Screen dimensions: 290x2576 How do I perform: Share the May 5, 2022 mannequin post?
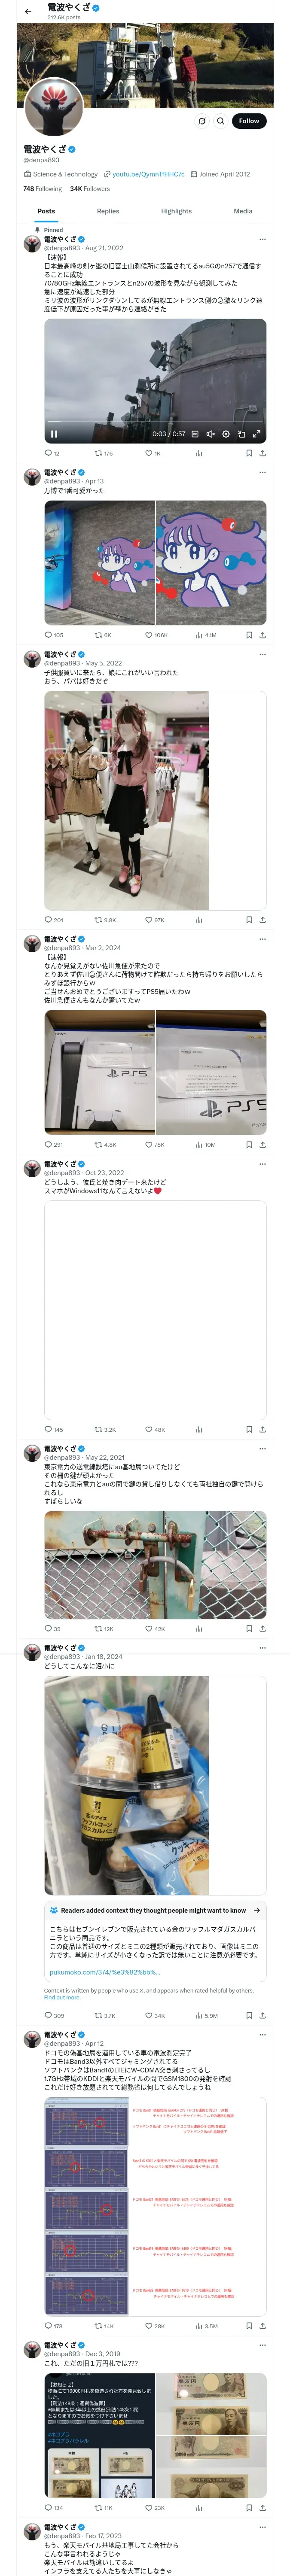[x=262, y=919]
